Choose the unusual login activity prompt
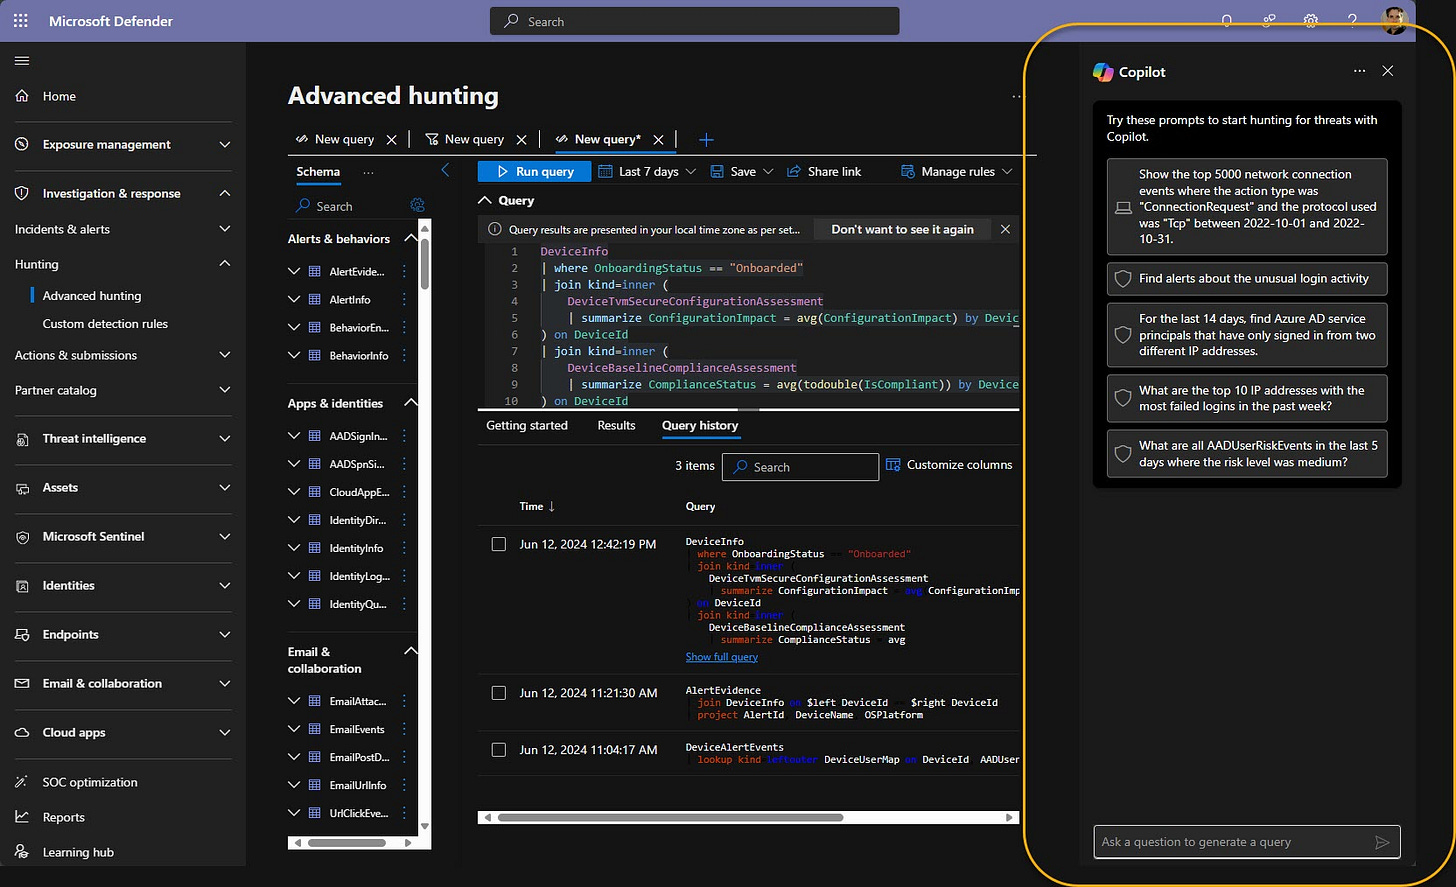1456x887 pixels. point(1247,279)
